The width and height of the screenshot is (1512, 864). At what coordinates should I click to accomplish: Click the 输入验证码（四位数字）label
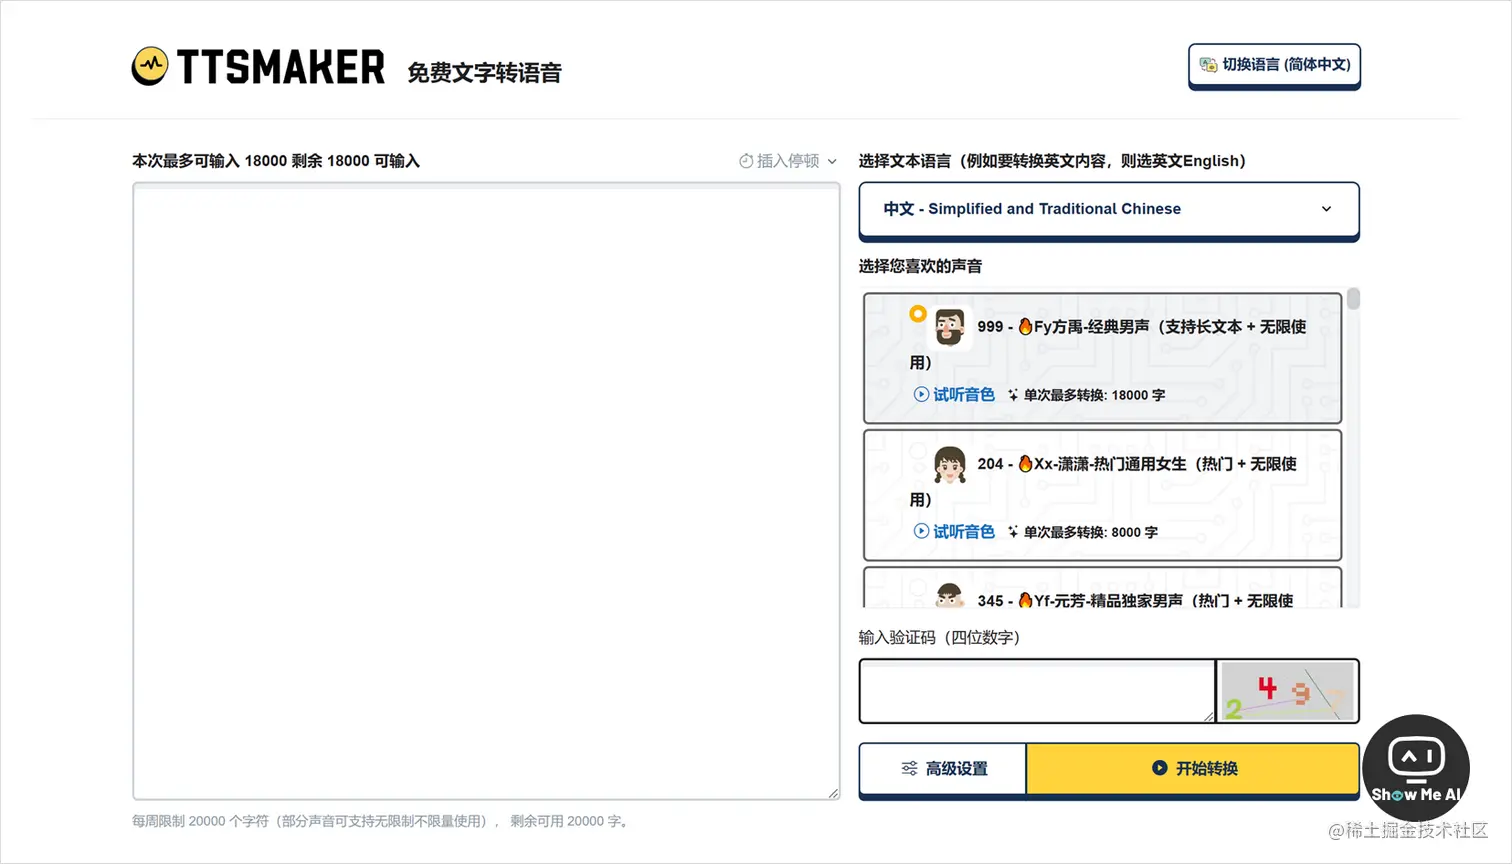click(x=940, y=637)
